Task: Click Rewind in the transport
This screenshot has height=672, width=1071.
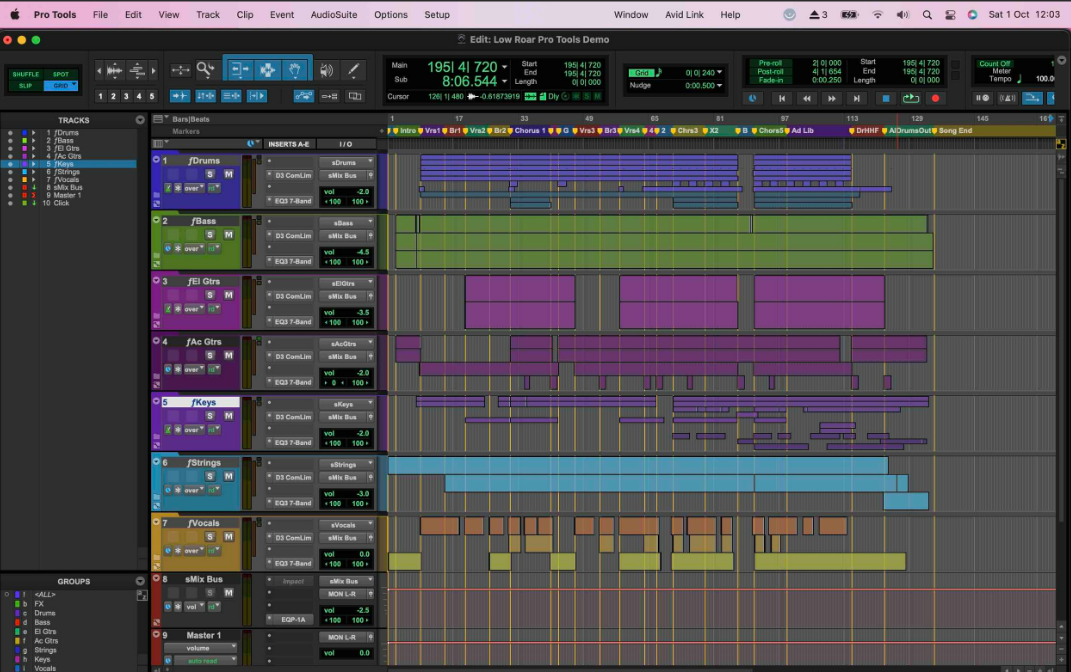Action: (807, 98)
